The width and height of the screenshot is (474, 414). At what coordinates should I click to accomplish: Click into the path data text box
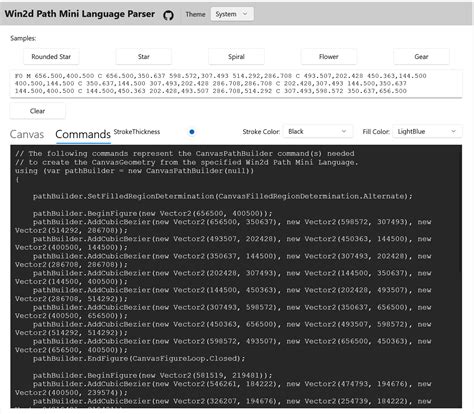coord(236,84)
